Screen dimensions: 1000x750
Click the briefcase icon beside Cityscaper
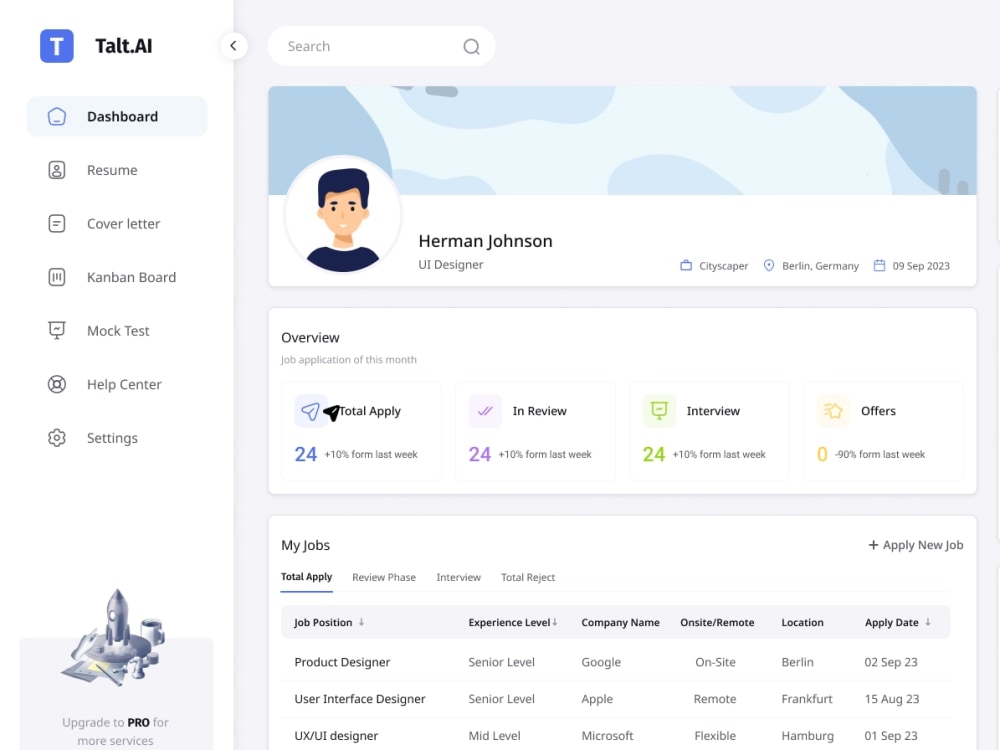click(x=686, y=265)
